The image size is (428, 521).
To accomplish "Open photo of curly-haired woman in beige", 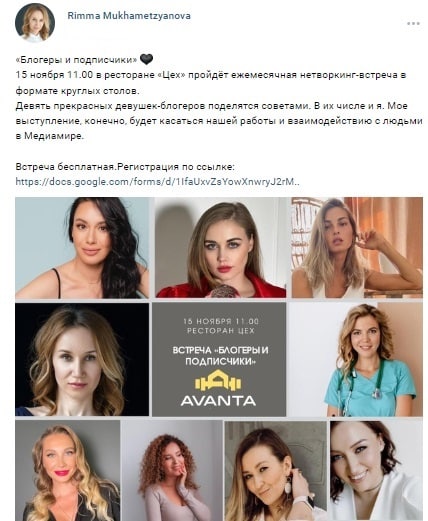I will click(172, 470).
